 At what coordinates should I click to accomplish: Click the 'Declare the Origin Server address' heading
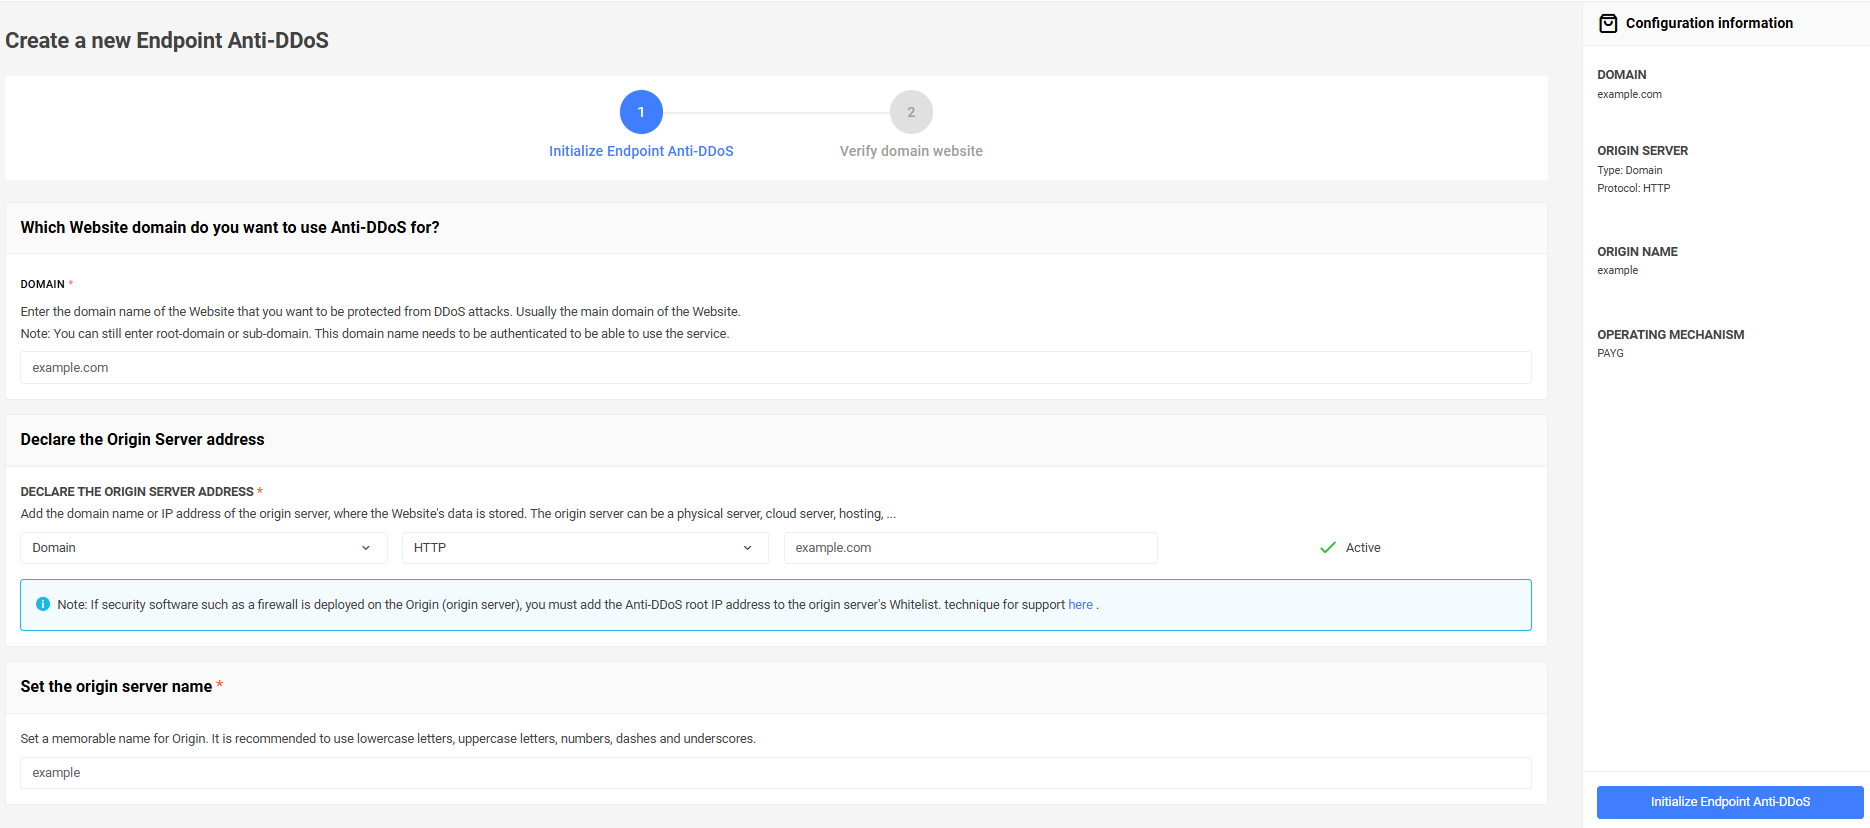[142, 440]
